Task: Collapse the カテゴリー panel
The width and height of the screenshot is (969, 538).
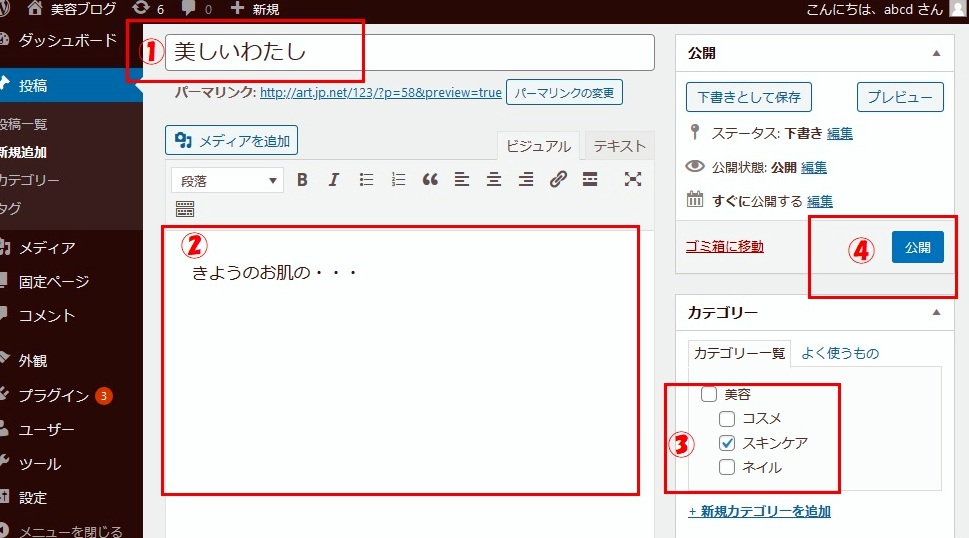Action: click(x=936, y=313)
